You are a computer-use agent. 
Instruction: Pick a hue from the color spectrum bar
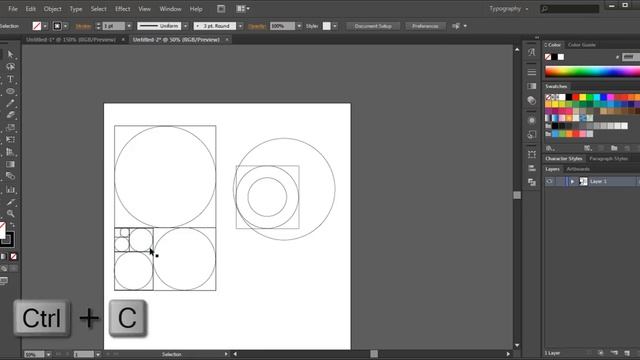(x=592, y=71)
